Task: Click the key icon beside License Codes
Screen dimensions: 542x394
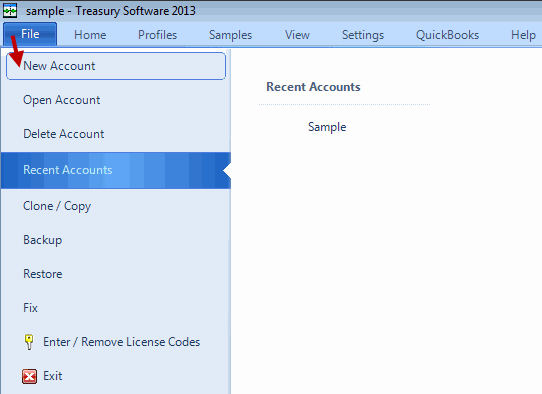Action: pos(29,342)
